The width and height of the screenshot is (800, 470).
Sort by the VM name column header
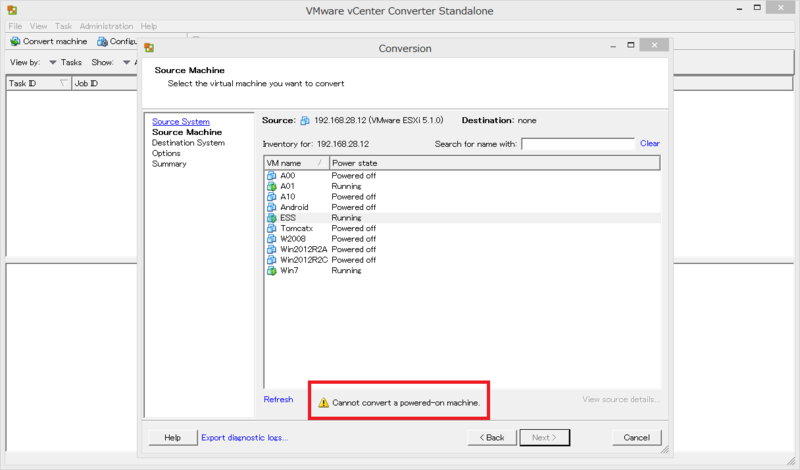click(296, 163)
